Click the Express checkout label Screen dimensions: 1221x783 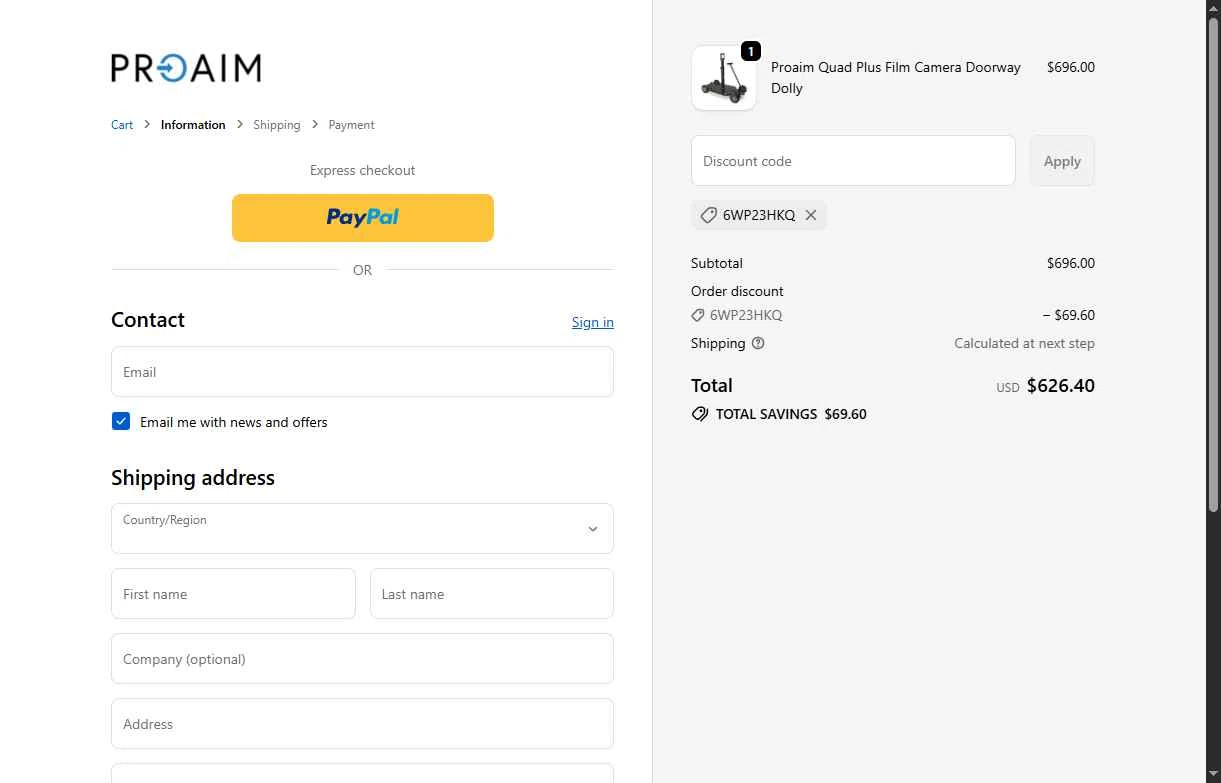362,170
